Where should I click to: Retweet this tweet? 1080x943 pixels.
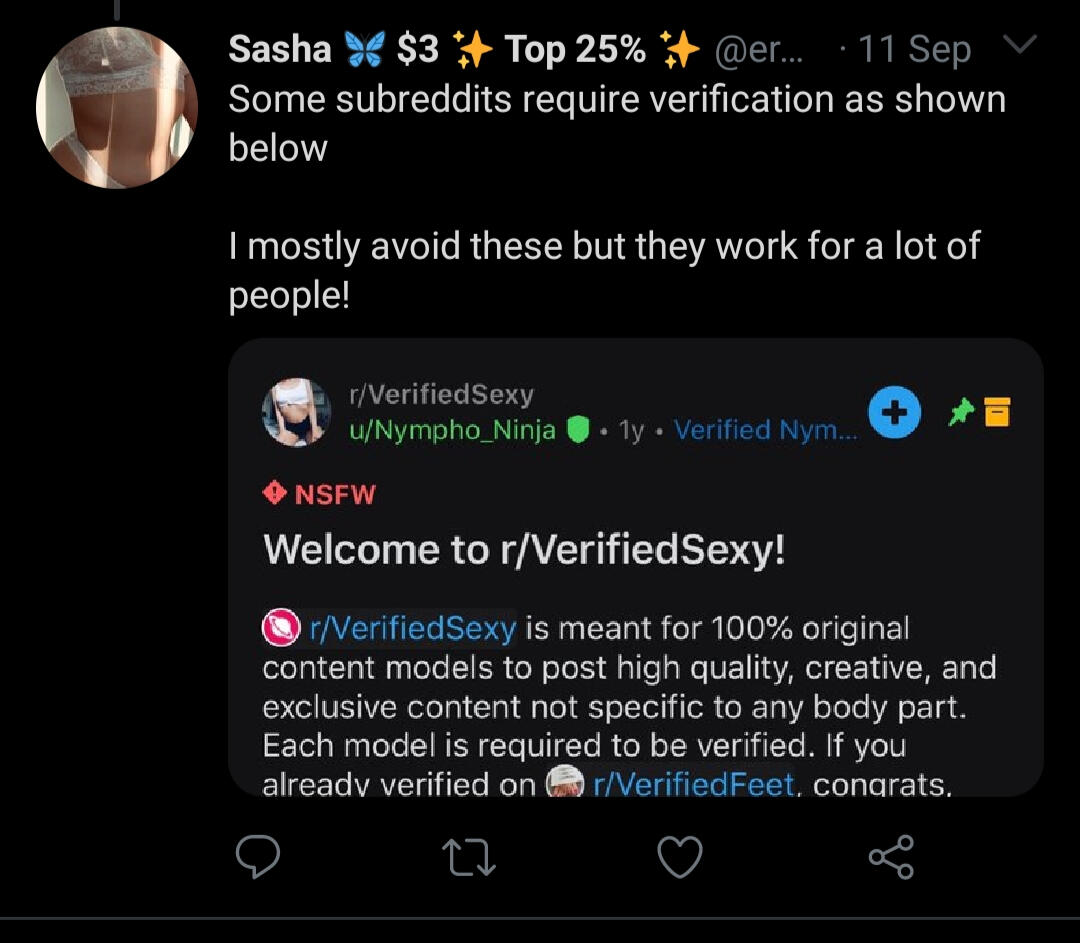pyautogui.click(x=469, y=858)
